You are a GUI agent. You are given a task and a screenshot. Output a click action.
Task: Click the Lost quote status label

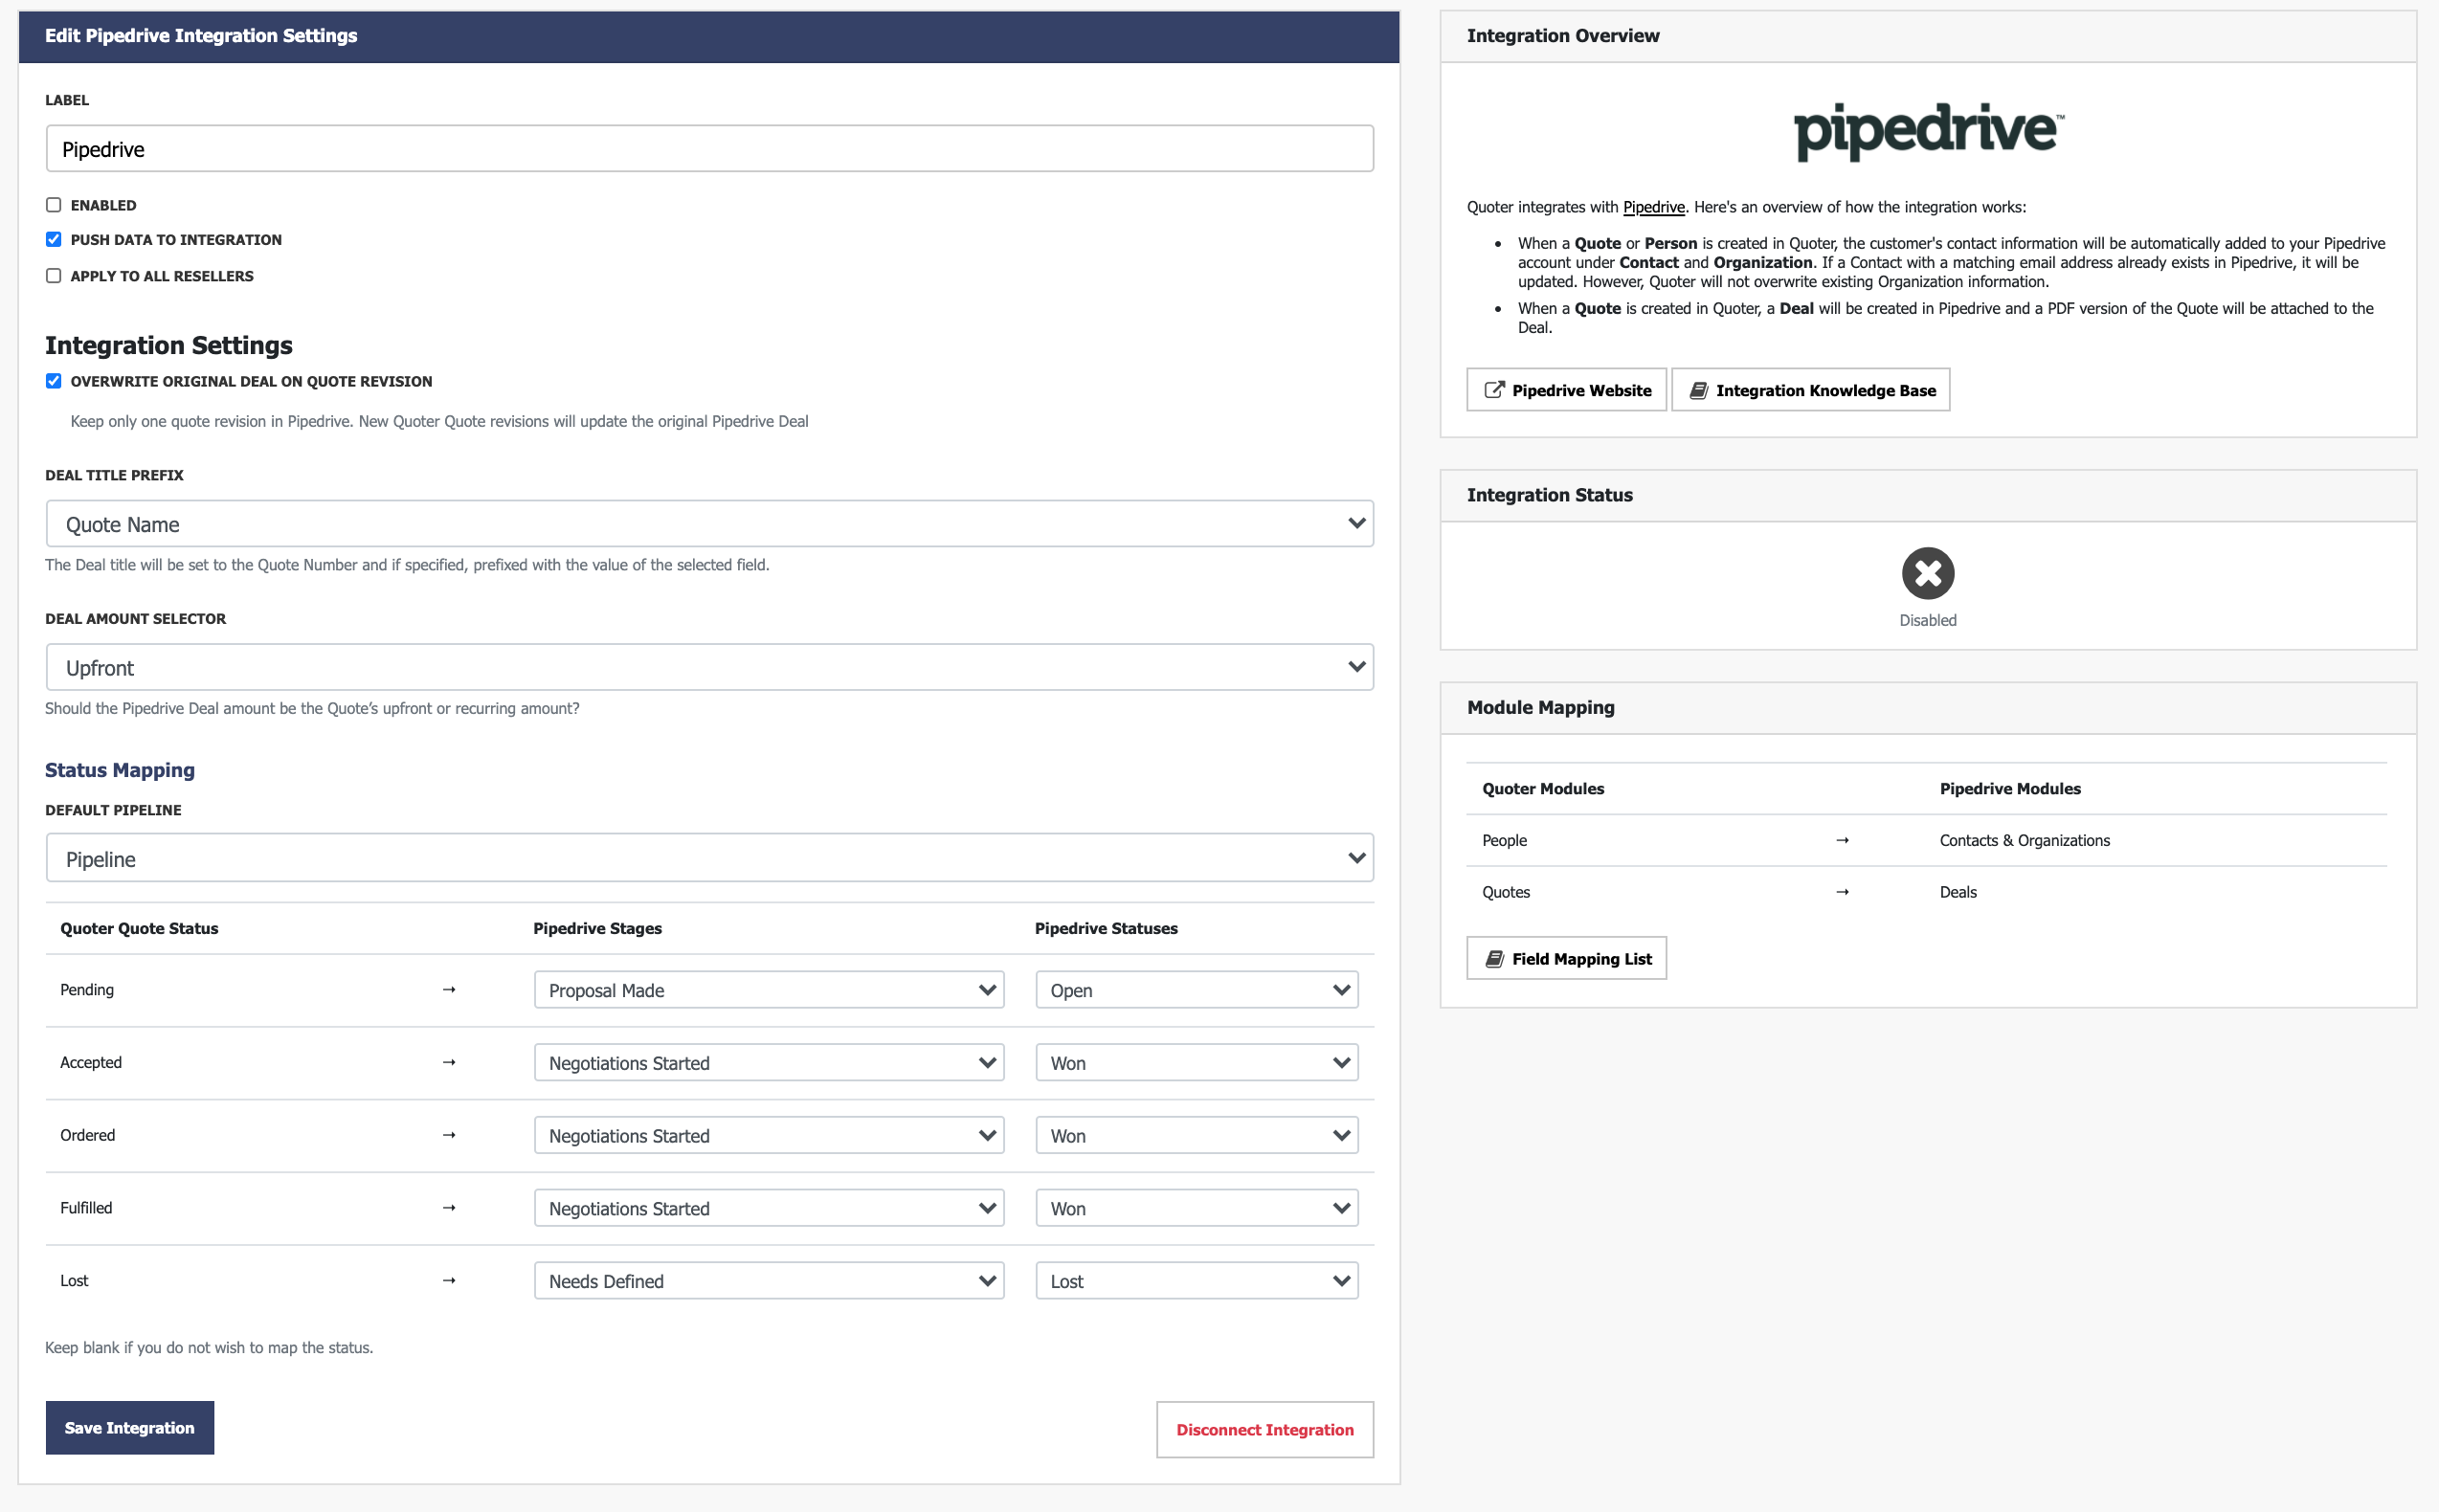(x=74, y=1281)
